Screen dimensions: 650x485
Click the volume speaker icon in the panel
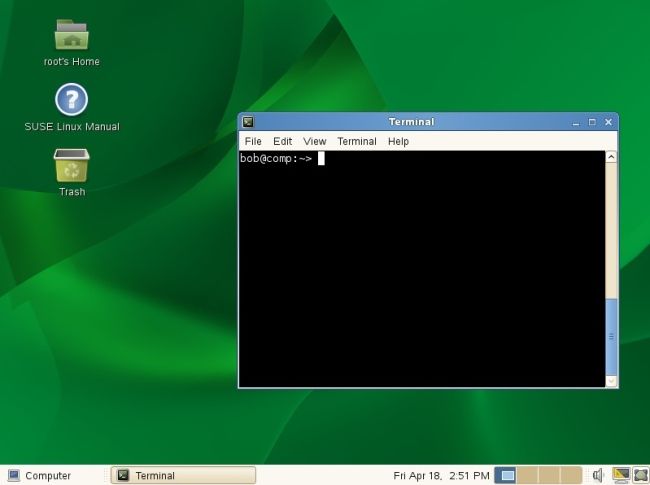tap(598, 475)
